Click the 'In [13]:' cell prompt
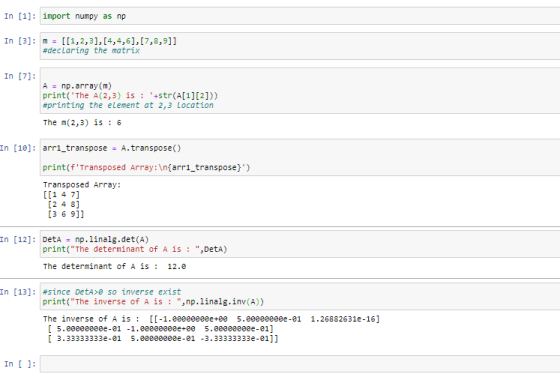The height and width of the screenshot is (383, 560). pyautogui.click(x=18, y=292)
